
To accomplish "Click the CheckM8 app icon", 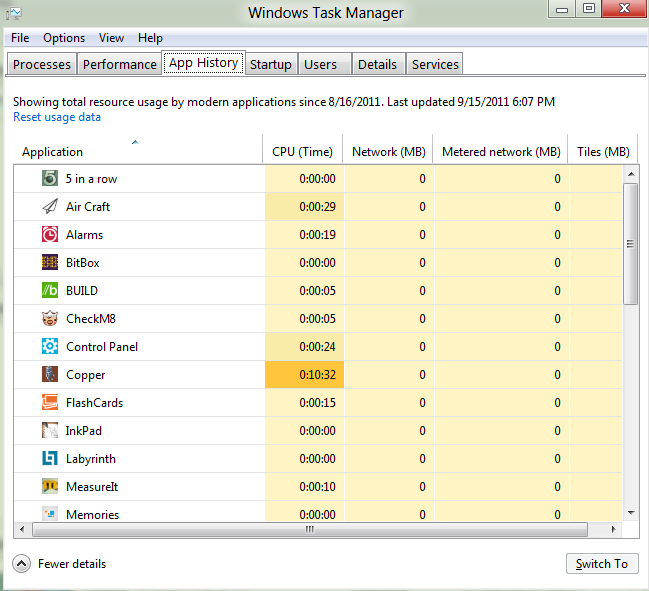I will tap(50, 319).
